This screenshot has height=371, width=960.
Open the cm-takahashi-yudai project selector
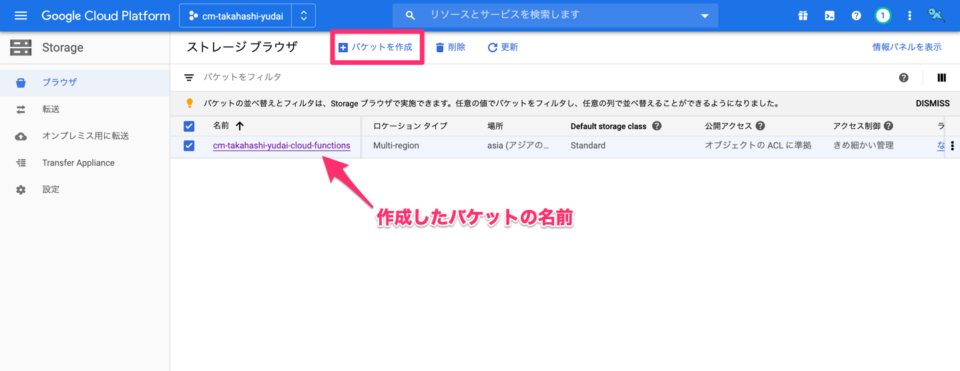click(236, 16)
